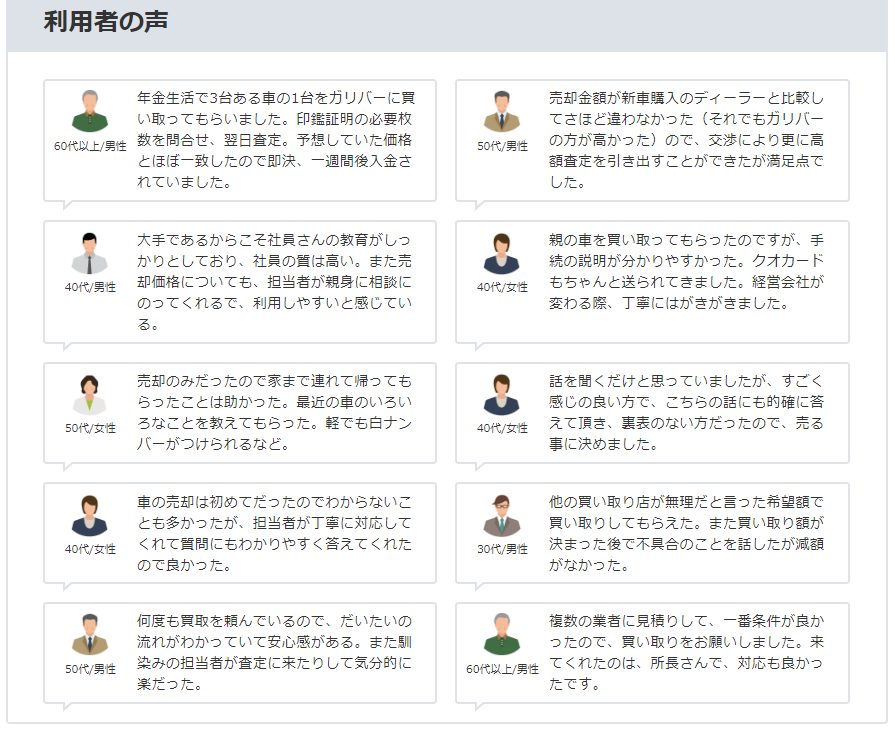Viewport: 895px width, 729px height.
Task: Click the 50代/女性 label
Action: pyautogui.click(x=90, y=428)
